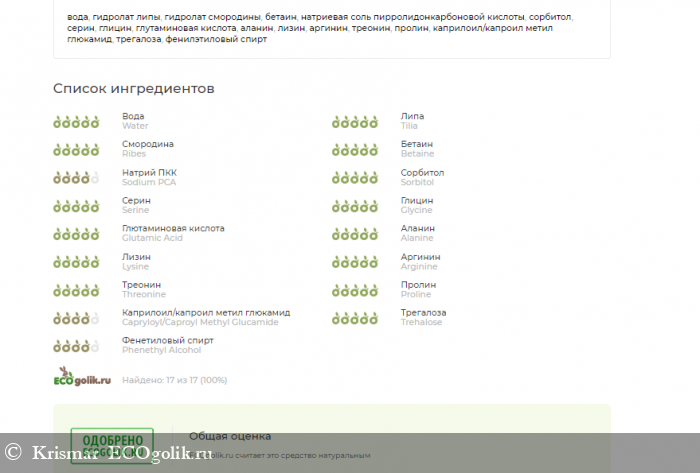Viewport: 700px width, 473px height.
Task: Click the Треонин ingredient name
Action: (x=143, y=284)
